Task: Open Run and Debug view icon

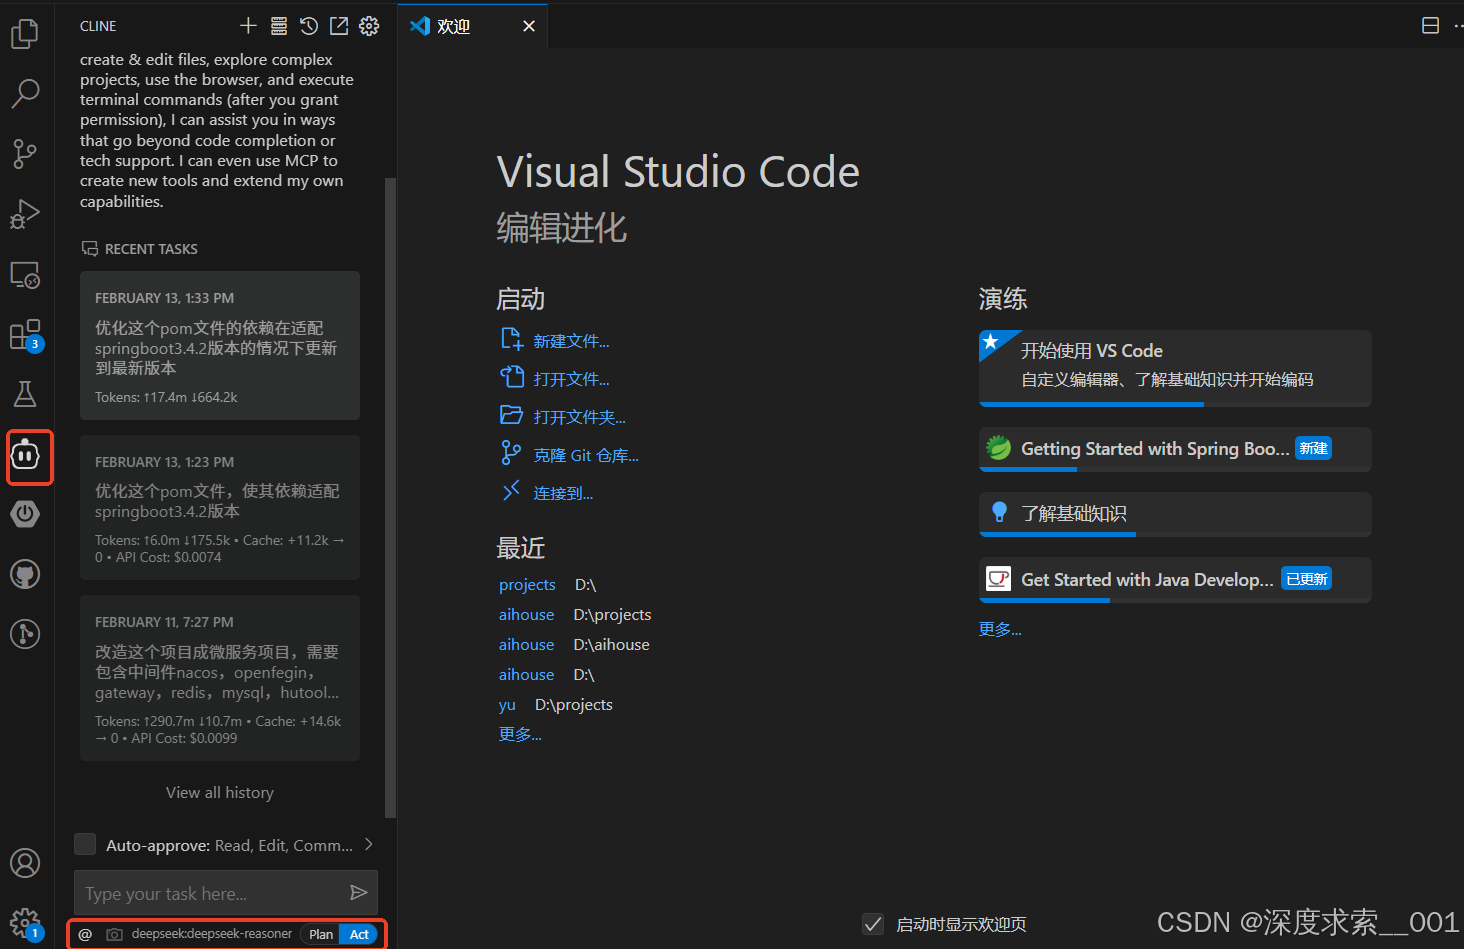Action: [25, 214]
